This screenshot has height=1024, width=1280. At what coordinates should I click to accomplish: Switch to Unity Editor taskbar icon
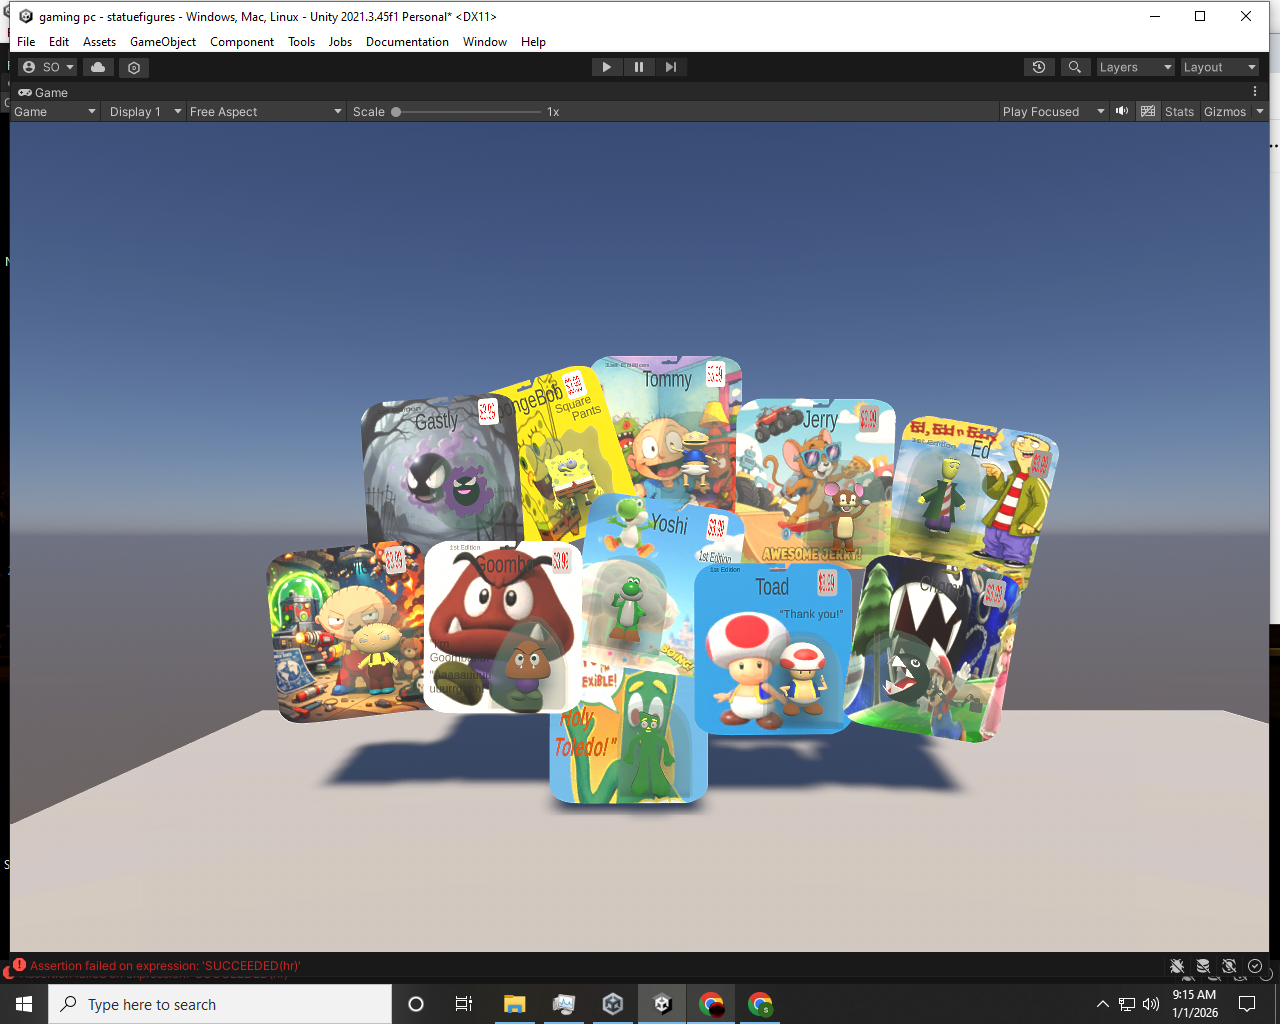662,1004
